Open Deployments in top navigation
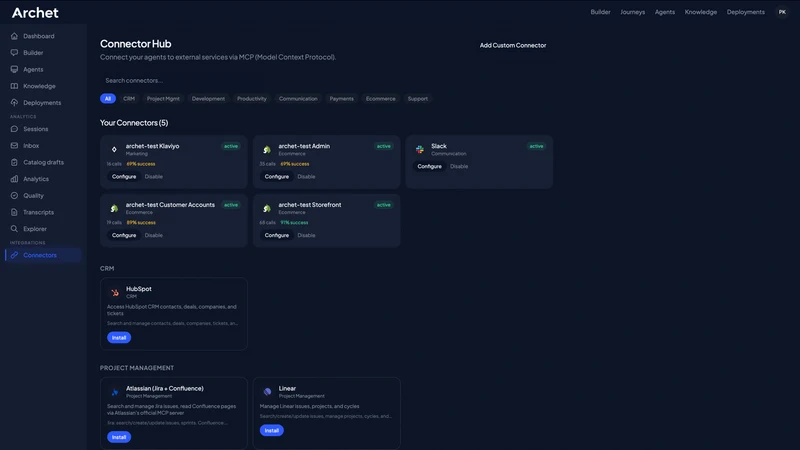This screenshot has height=450, width=800. 745,12
